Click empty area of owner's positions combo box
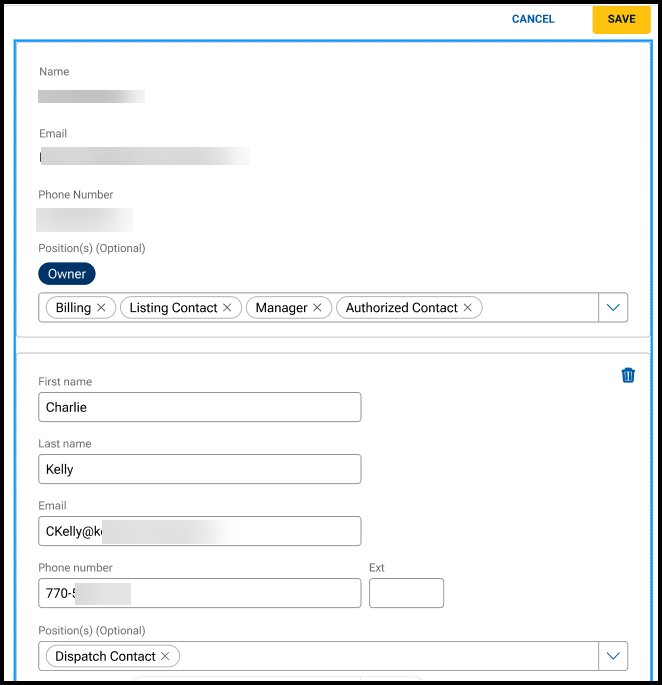Image resolution: width=662 pixels, height=685 pixels. point(540,308)
